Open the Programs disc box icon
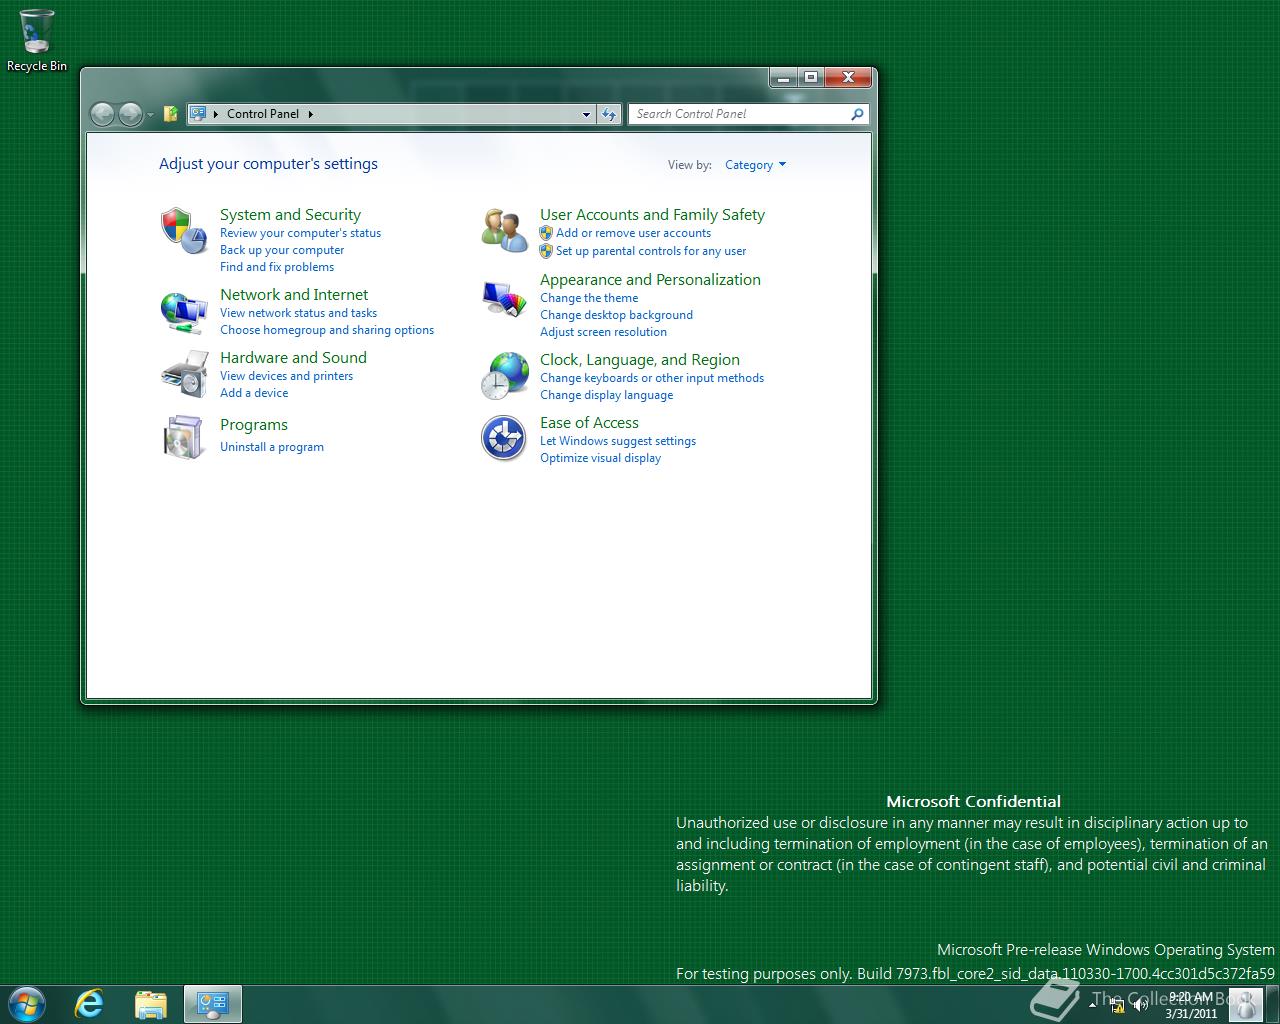The image size is (1280, 1024). coord(184,437)
